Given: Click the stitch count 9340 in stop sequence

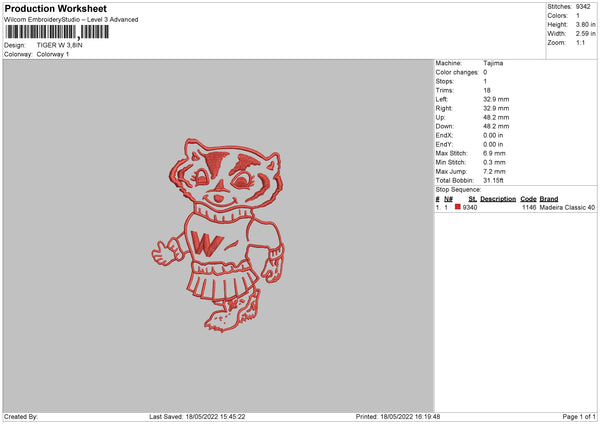Looking at the screenshot, I should pos(470,207).
